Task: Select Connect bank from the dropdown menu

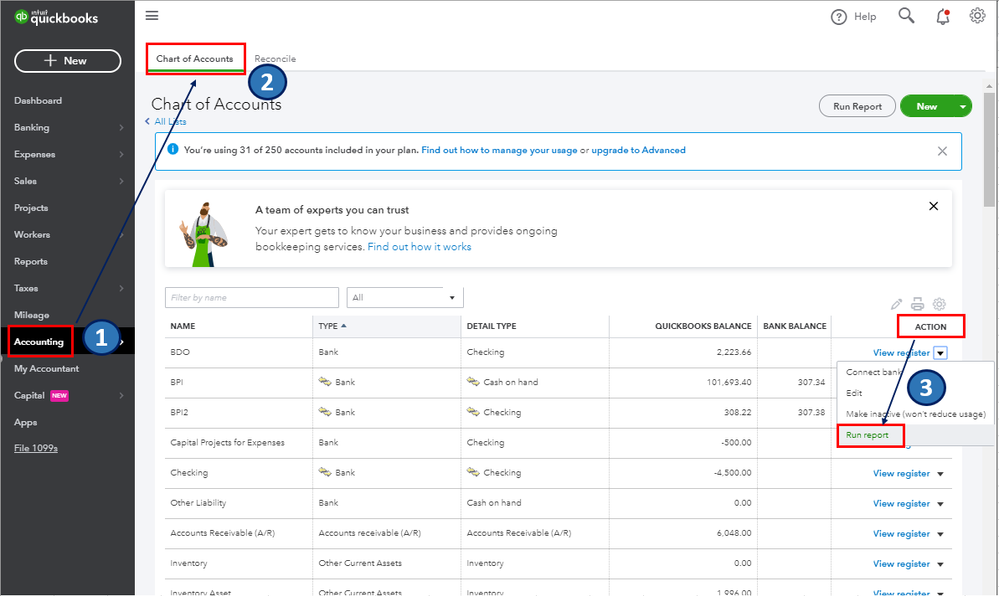Action: click(x=873, y=372)
